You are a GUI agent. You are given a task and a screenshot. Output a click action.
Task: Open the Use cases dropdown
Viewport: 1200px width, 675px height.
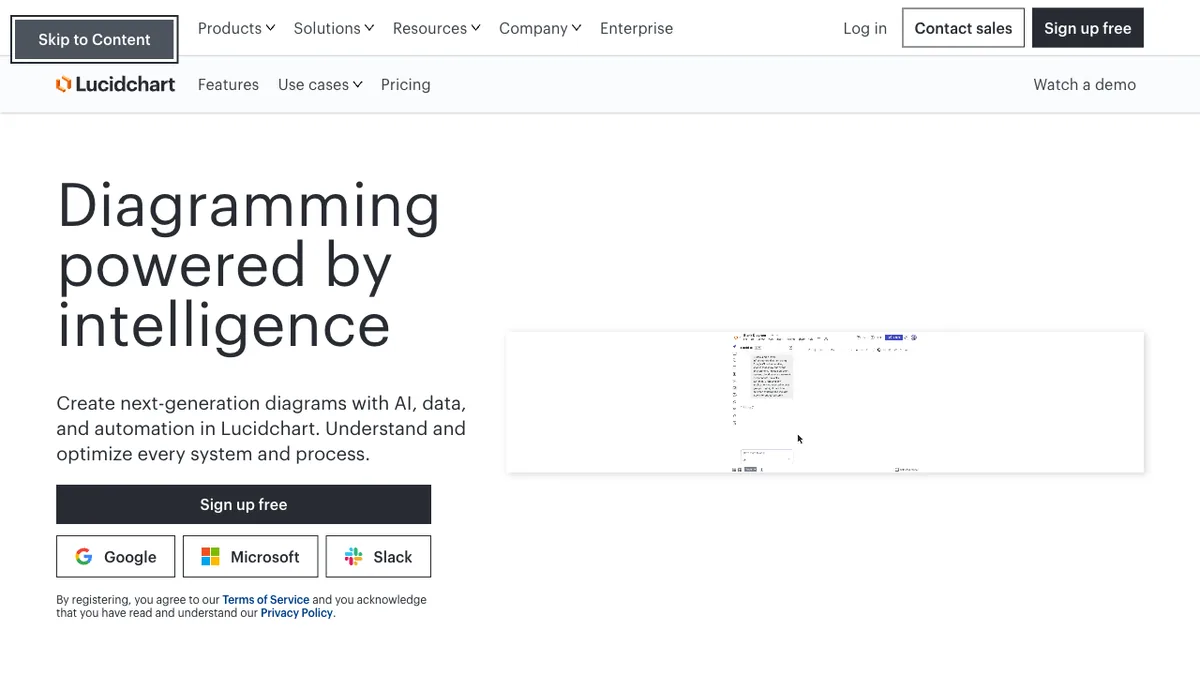point(320,85)
